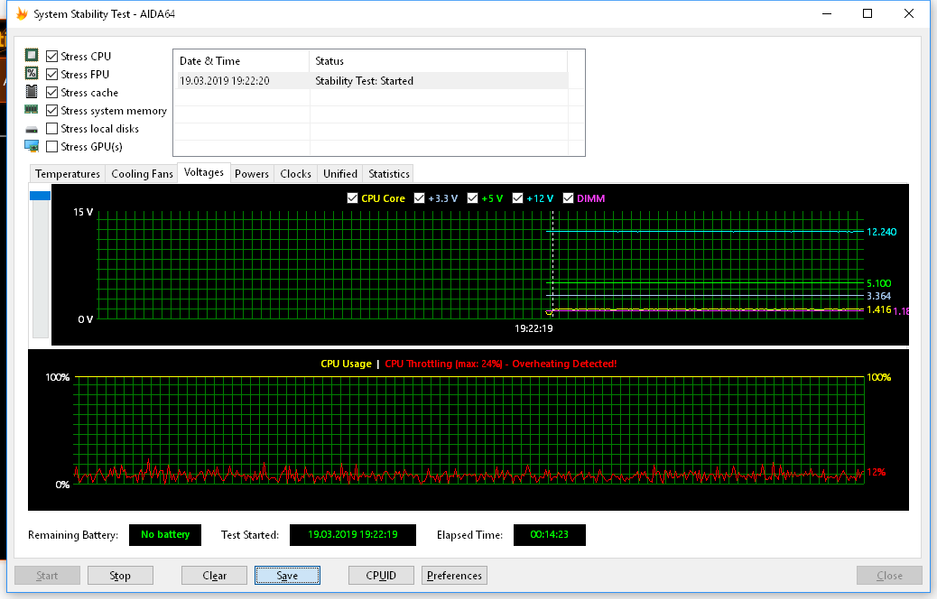
Task: Disable the Stress cache option
Action: (x=52, y=92)
